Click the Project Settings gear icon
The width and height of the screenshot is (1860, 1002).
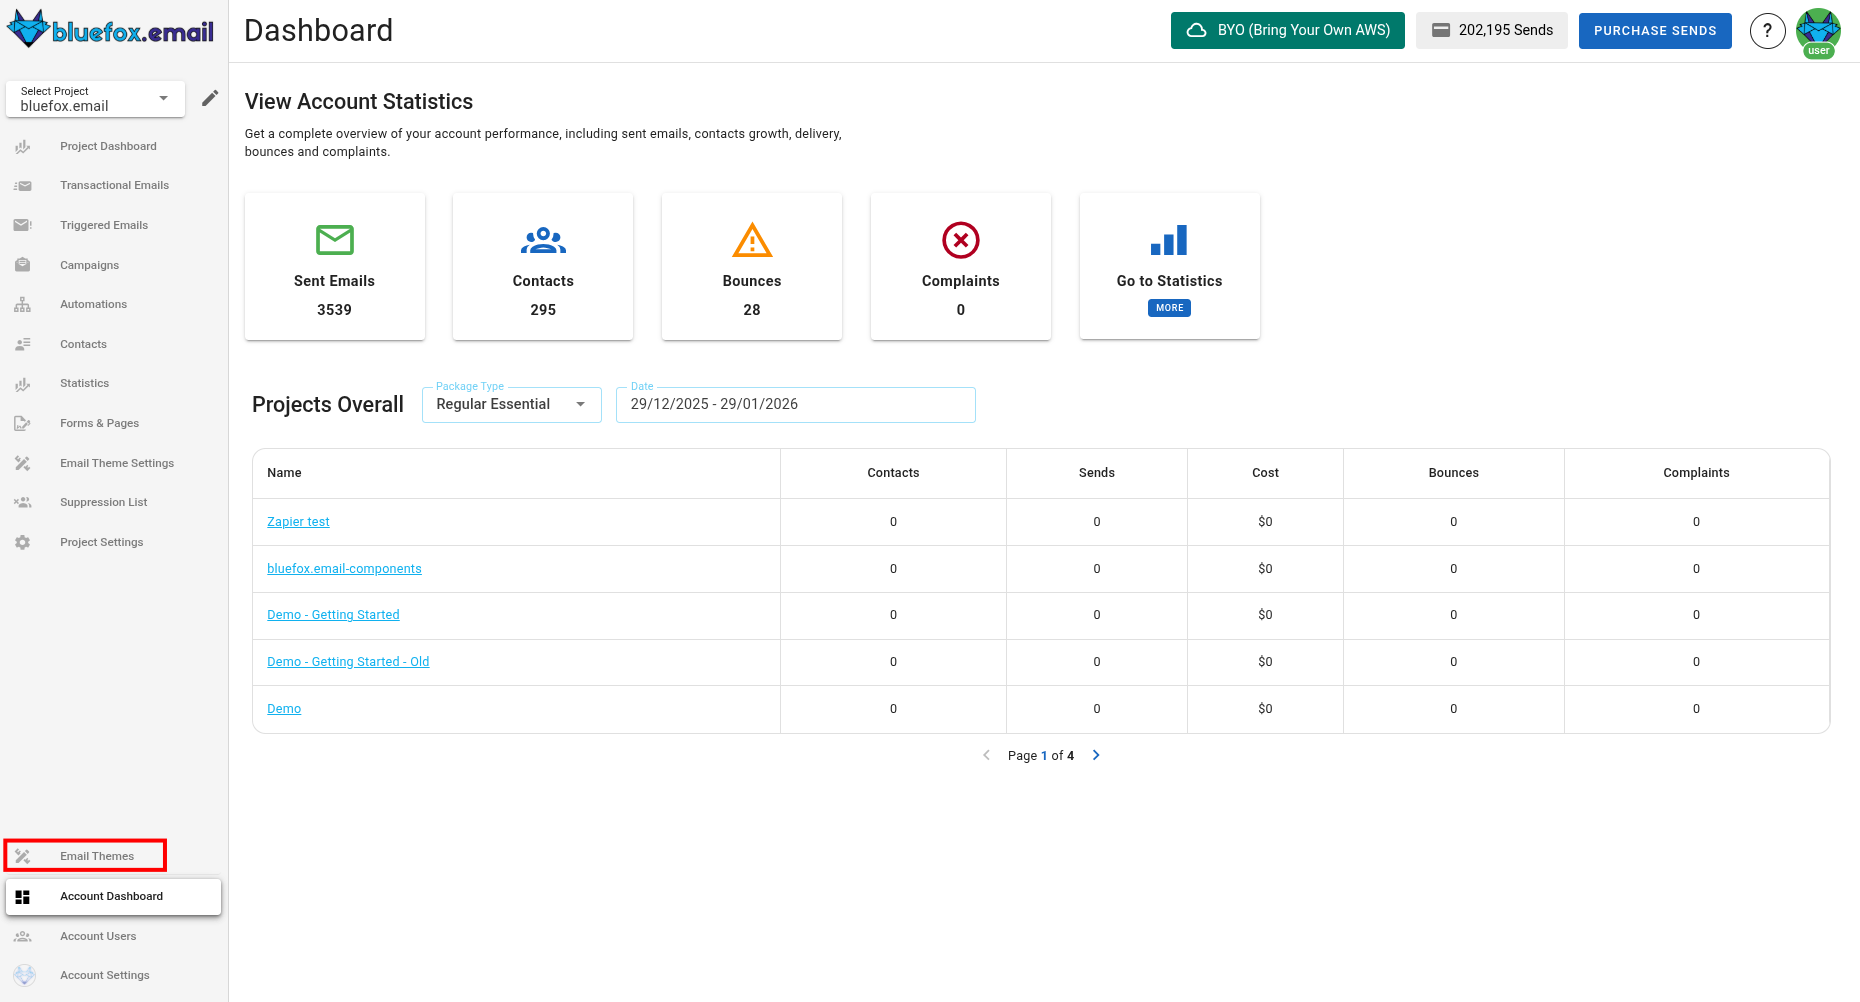[22, 541]
